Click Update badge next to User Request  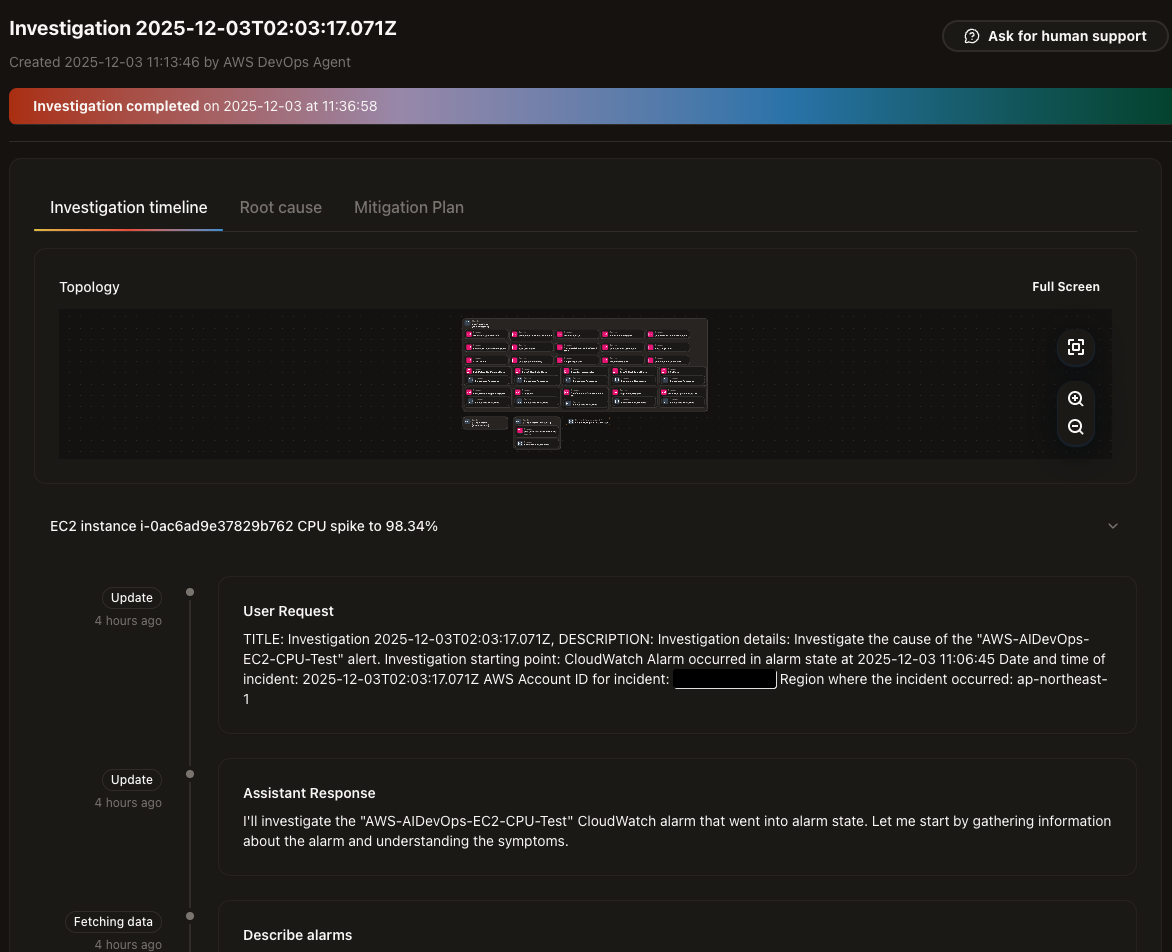tap(132, 598)
